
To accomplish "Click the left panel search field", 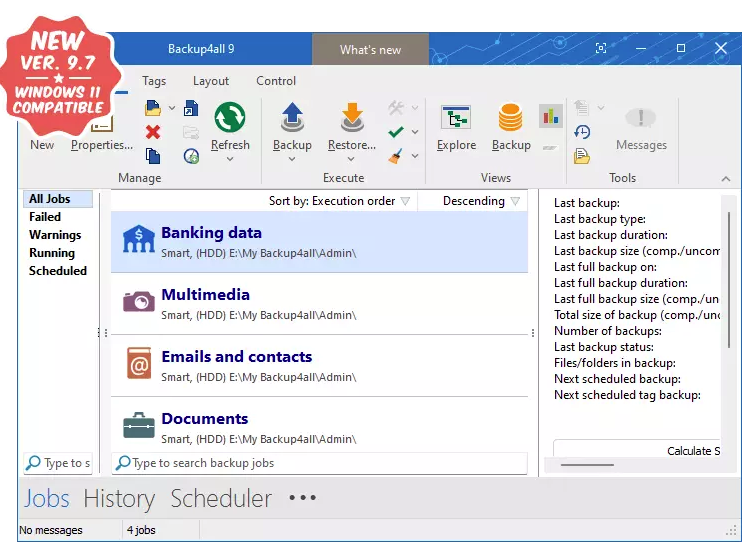I will (x=58, y=463).
